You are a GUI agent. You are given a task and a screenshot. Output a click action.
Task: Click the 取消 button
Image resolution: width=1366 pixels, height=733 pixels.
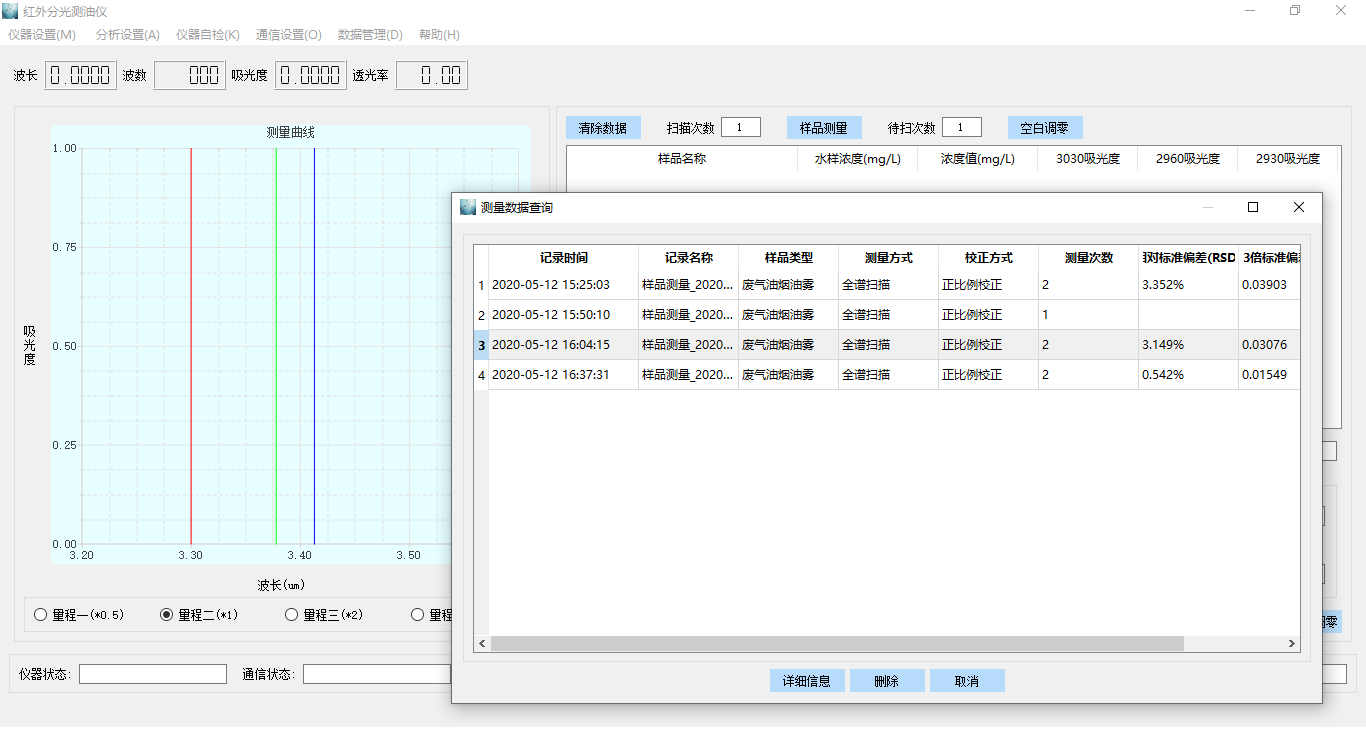pos(966,681)
